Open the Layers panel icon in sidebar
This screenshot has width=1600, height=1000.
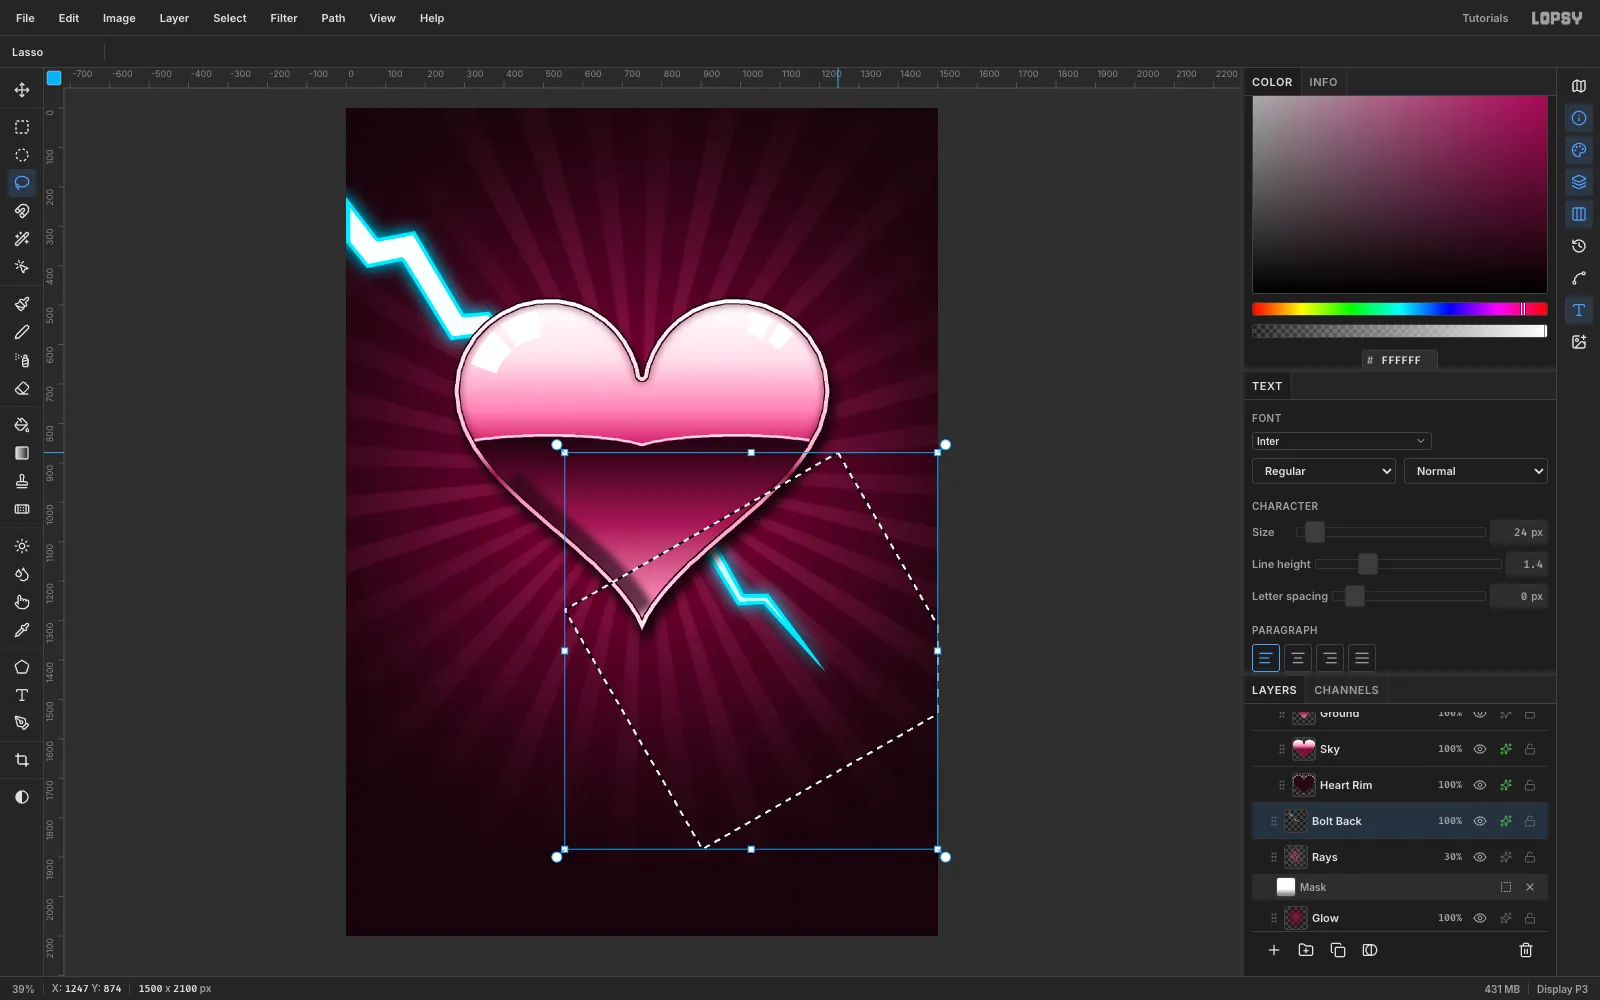[x=1579, y=182]
